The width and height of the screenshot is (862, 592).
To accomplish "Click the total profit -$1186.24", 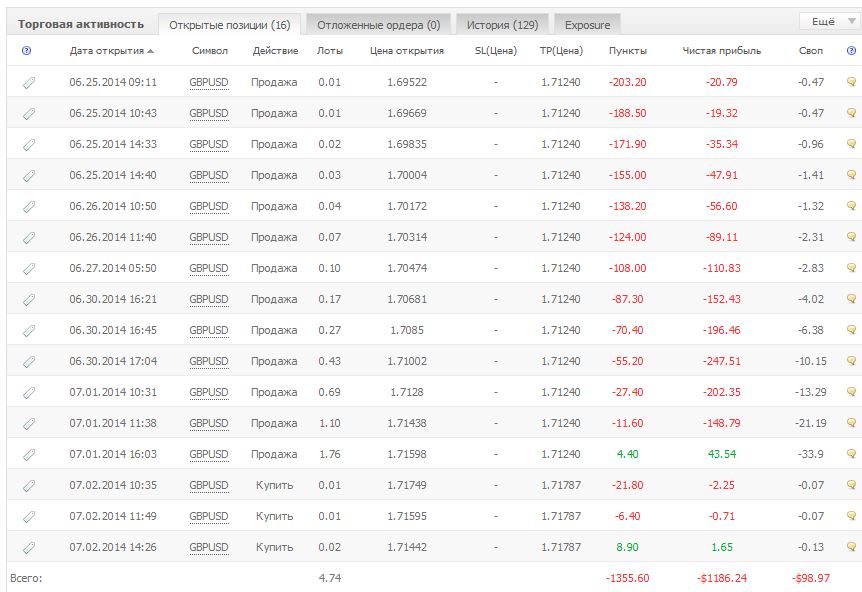I will (722, 578).
